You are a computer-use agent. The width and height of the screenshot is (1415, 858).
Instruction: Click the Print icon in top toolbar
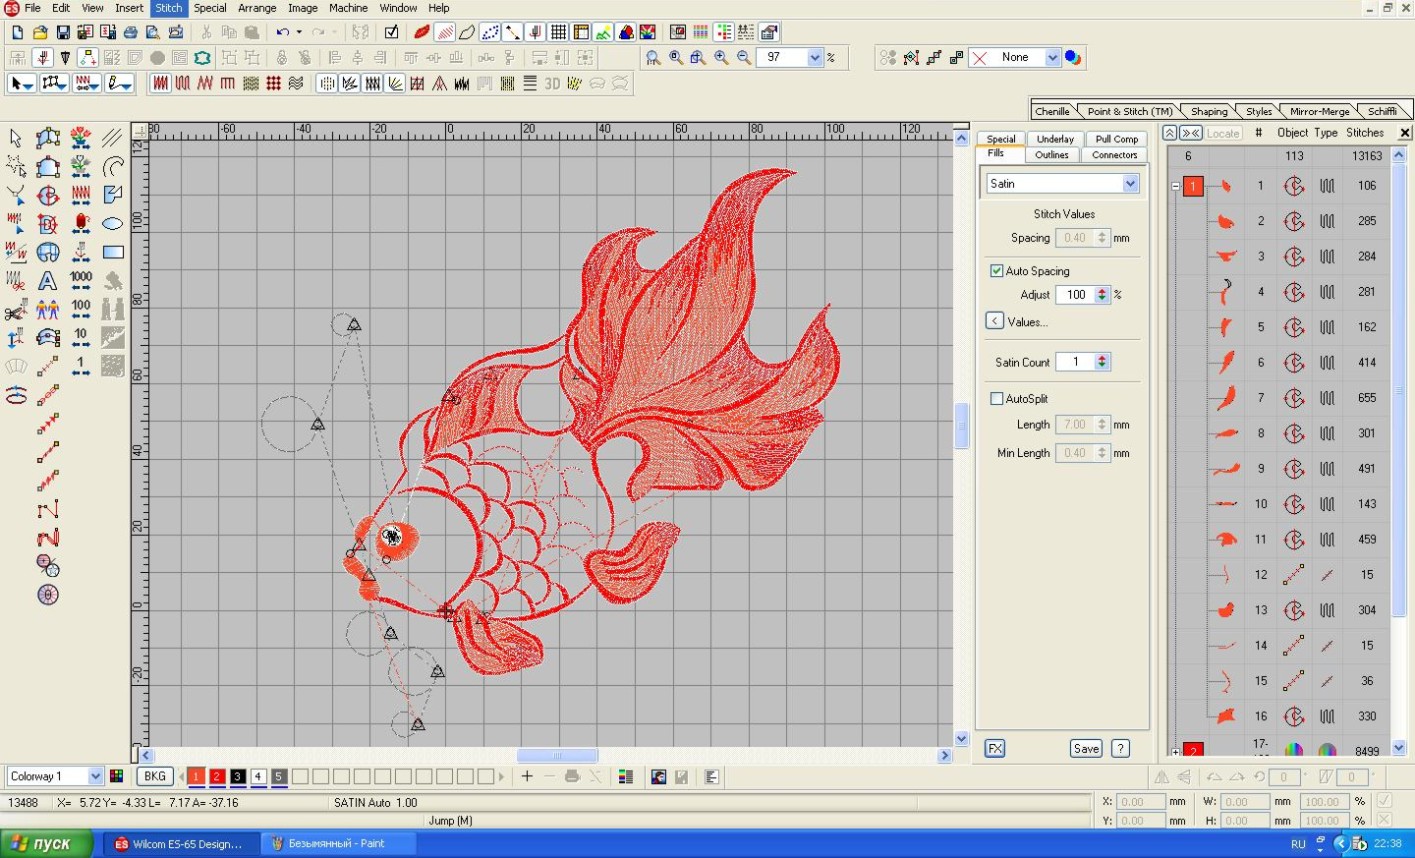click(130, 32)
